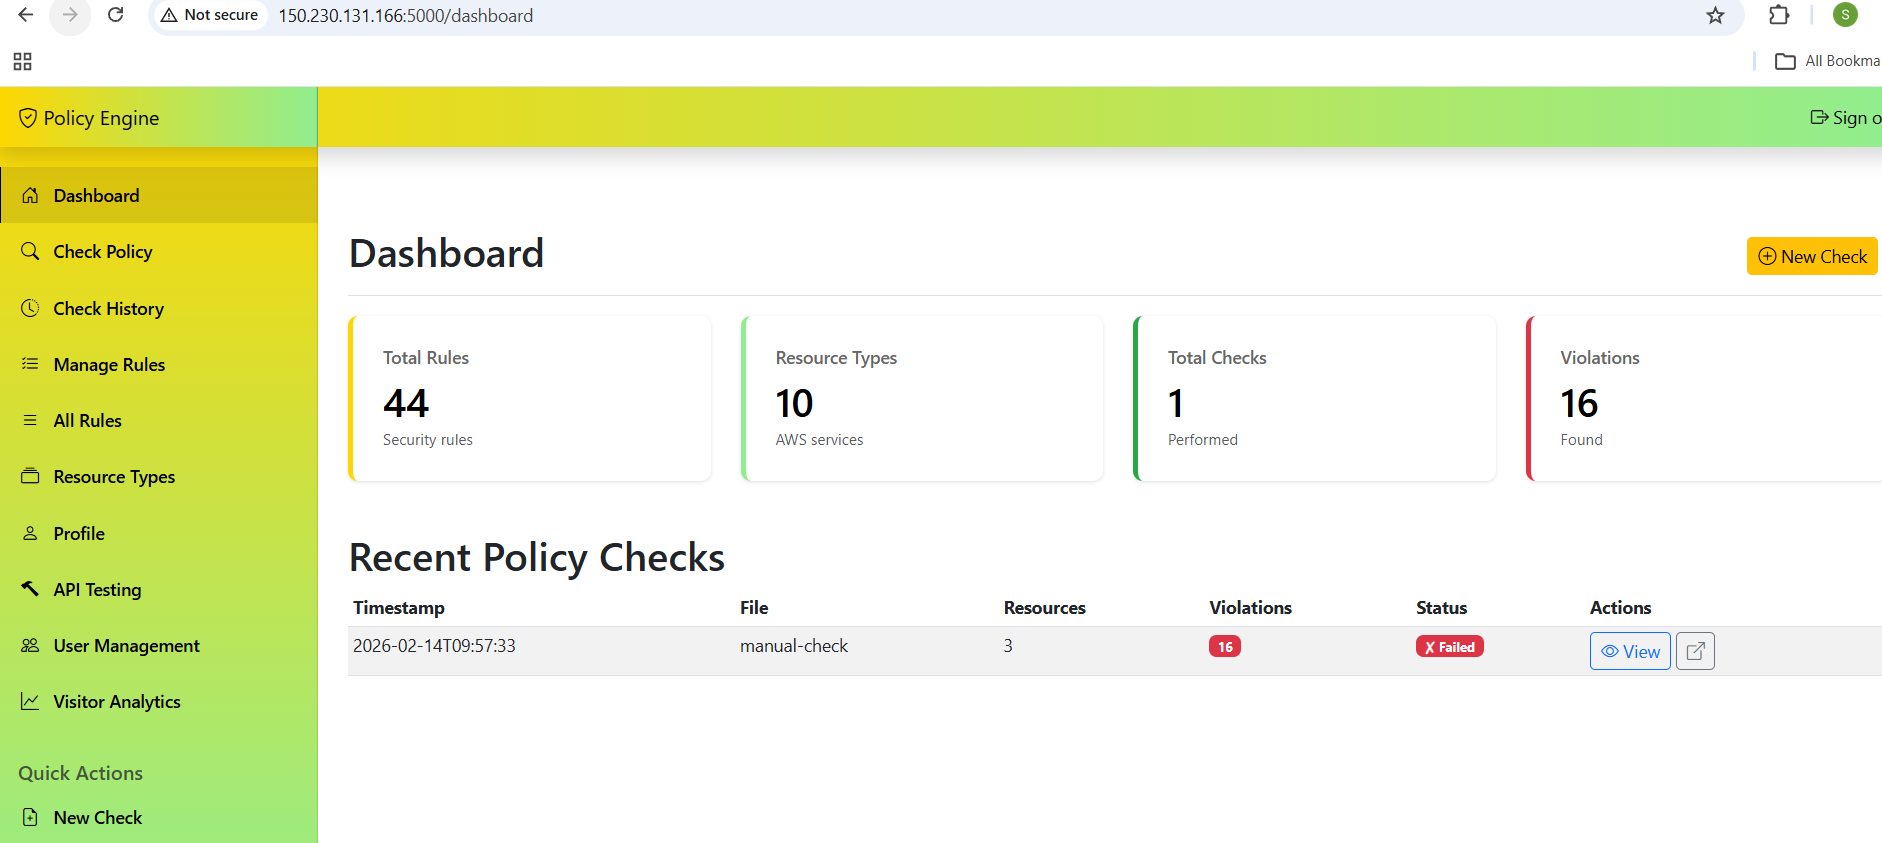This screenshot has height=843, width=1882.
Task: Click the timestamp 2026-02-14T09:57:33
Action: (x=434, y=645)
